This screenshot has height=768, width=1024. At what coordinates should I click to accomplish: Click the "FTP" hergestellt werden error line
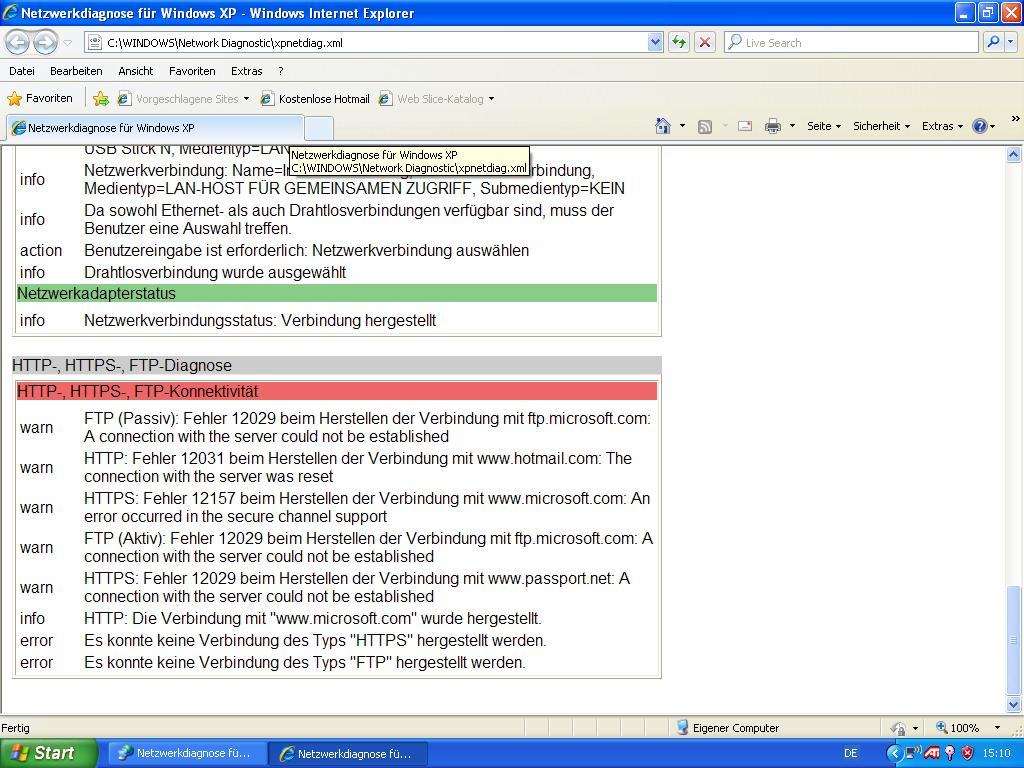click(305, 662)
